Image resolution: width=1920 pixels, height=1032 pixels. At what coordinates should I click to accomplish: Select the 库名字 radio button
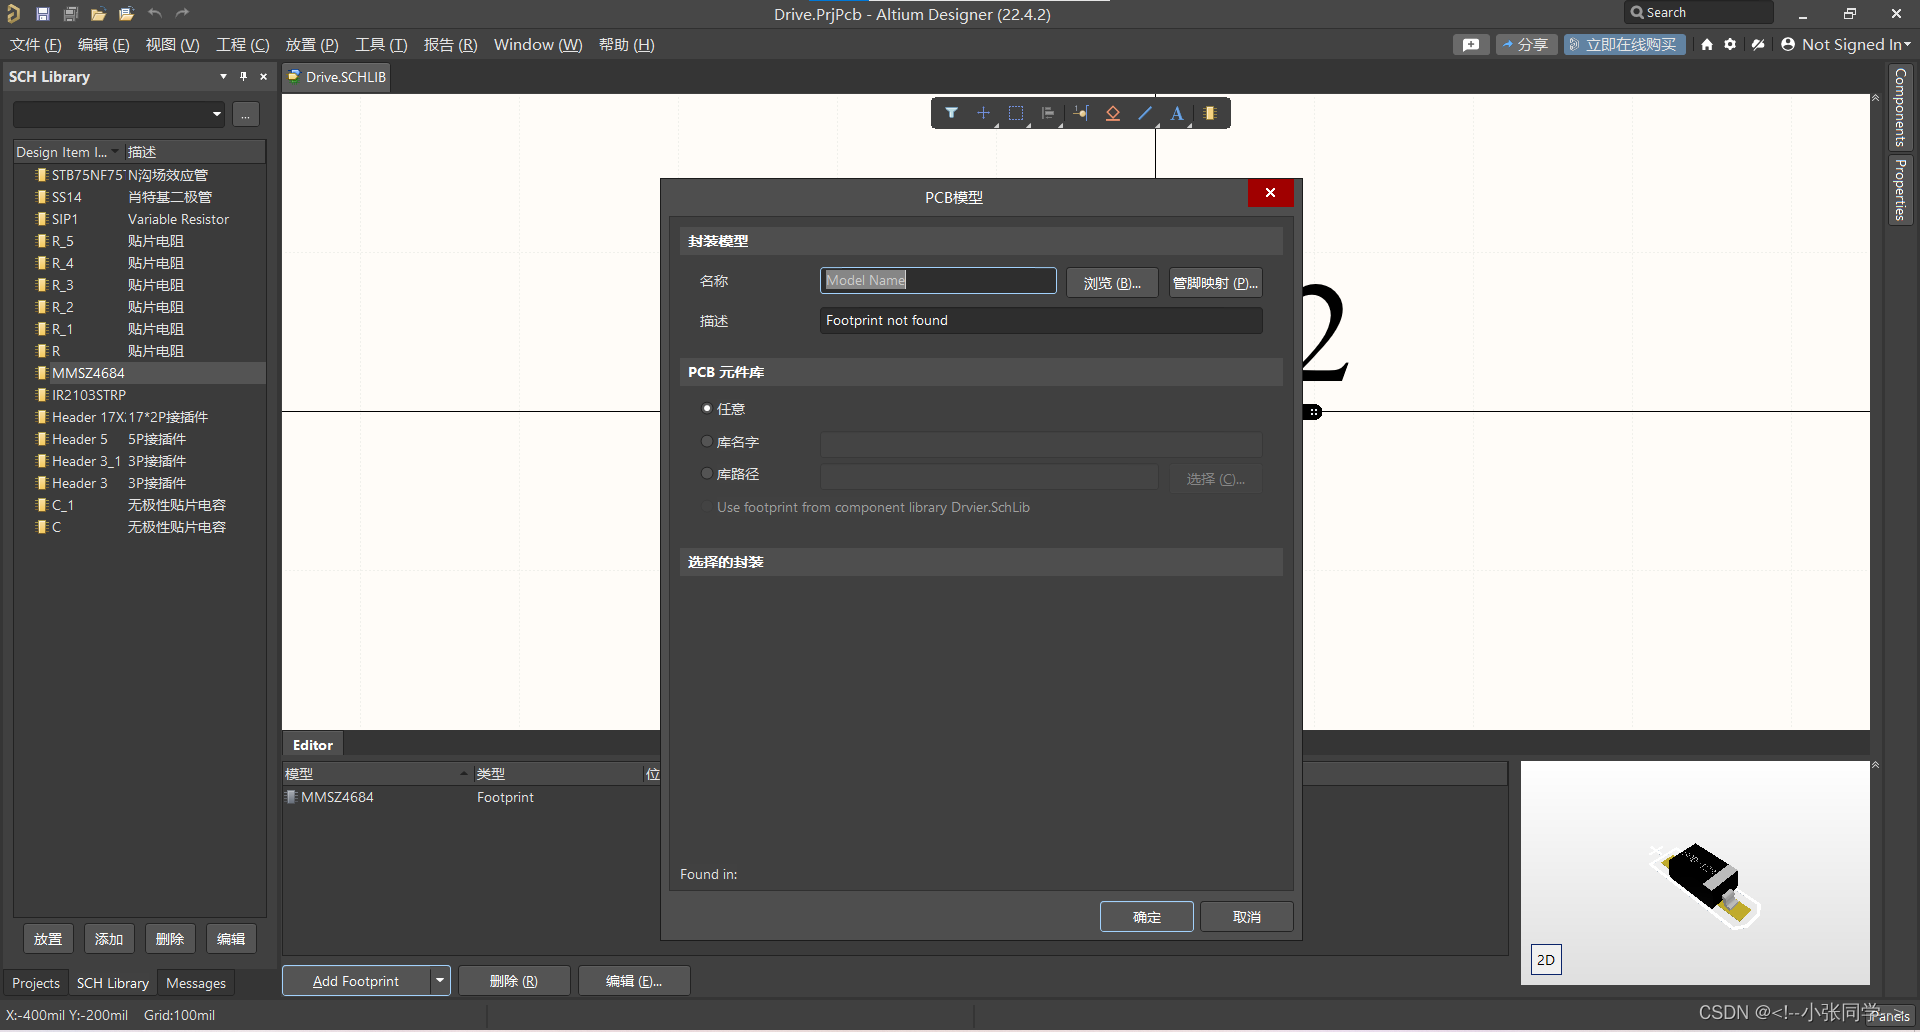[x=707, y=441]
